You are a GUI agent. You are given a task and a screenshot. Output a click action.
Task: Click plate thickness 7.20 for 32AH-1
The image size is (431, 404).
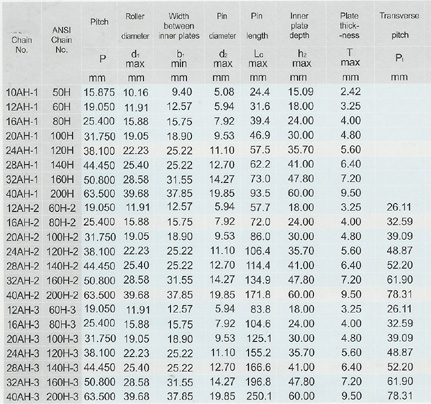351,179
